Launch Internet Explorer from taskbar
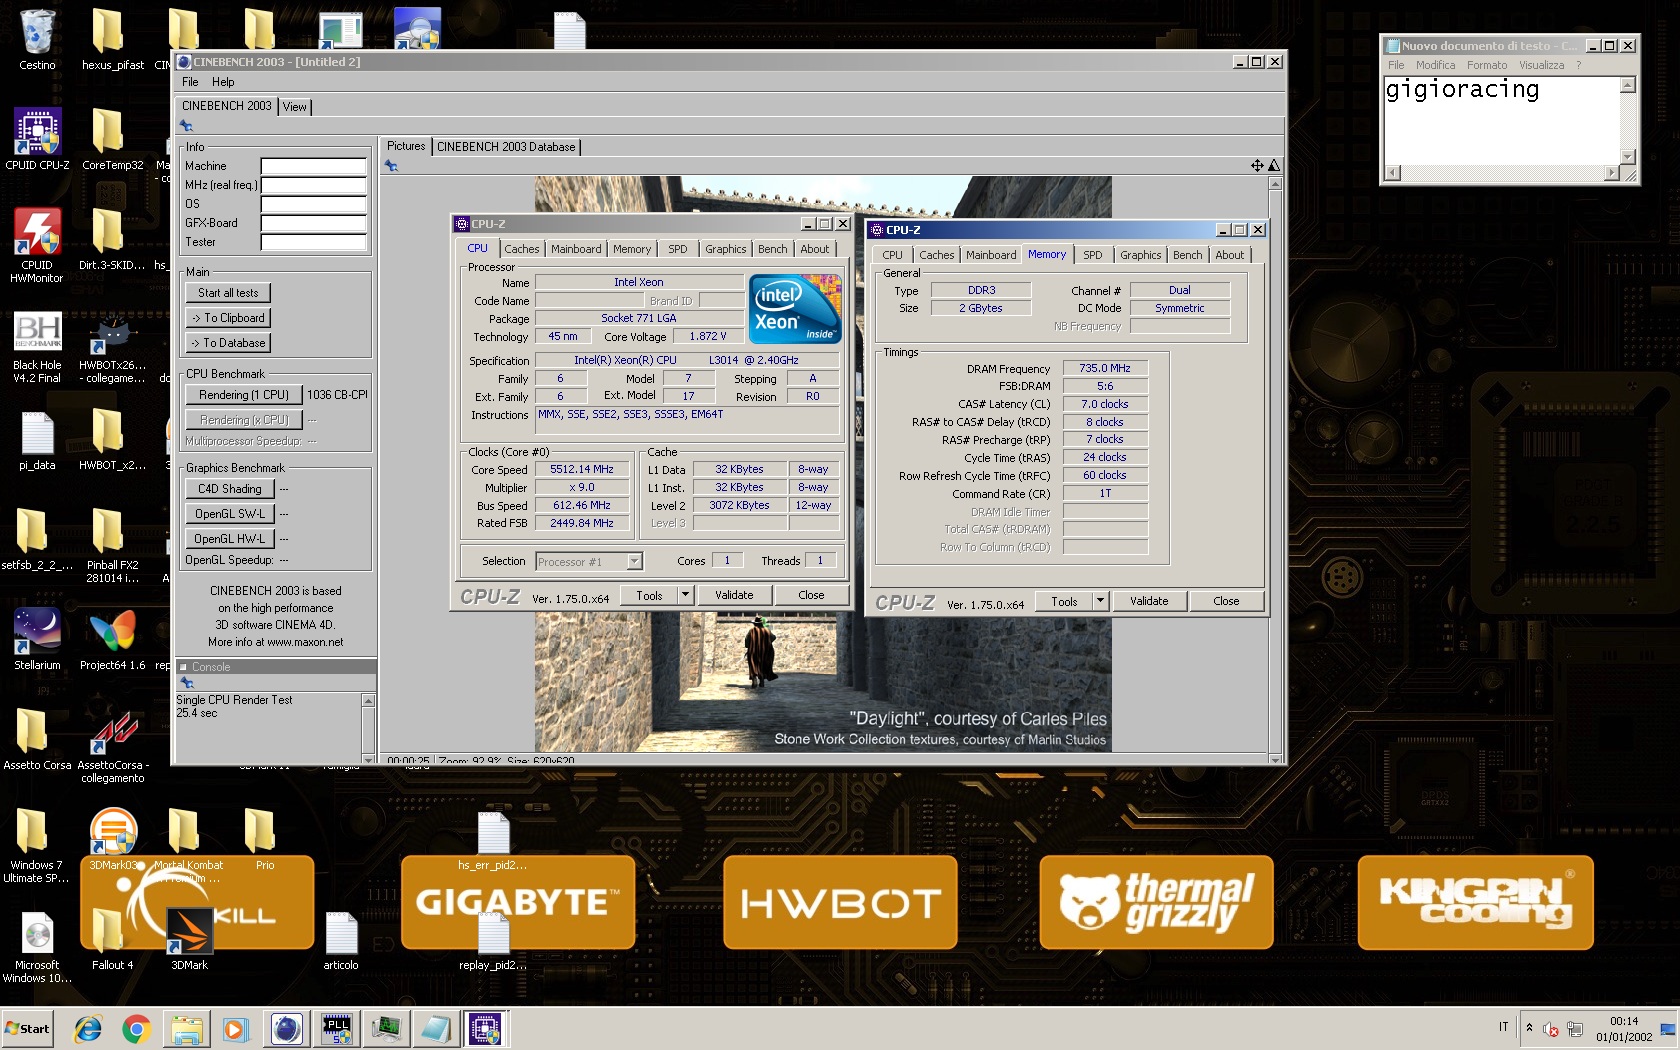The height and width of the screenshot is (1050, 1680). (x=88, y=1029)
